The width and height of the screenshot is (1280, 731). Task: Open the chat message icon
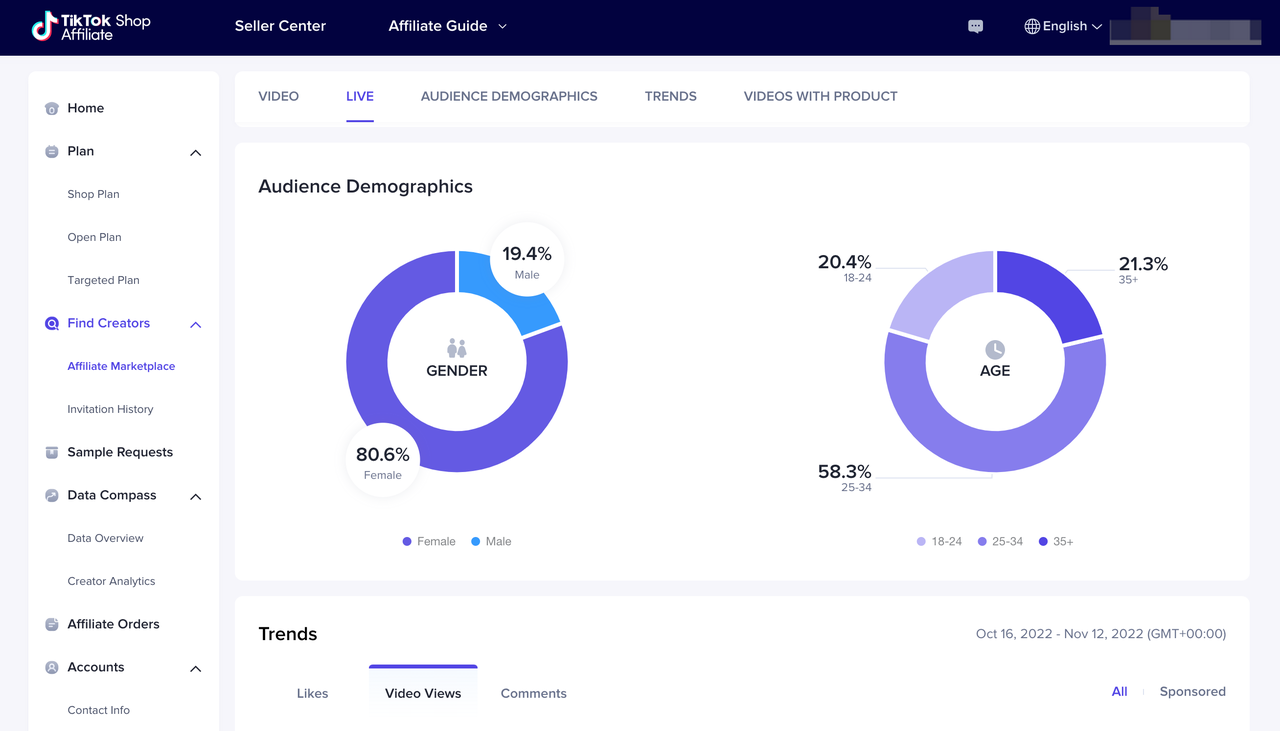(976, 27)
